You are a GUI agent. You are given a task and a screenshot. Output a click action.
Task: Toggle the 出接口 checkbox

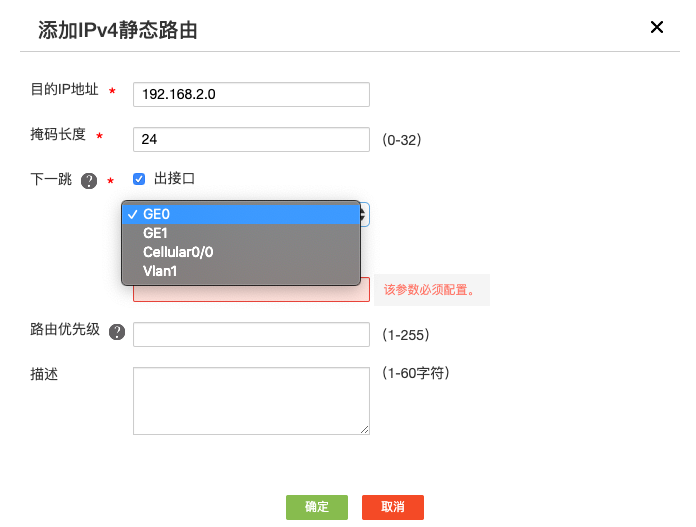click(x=139, y=179)
